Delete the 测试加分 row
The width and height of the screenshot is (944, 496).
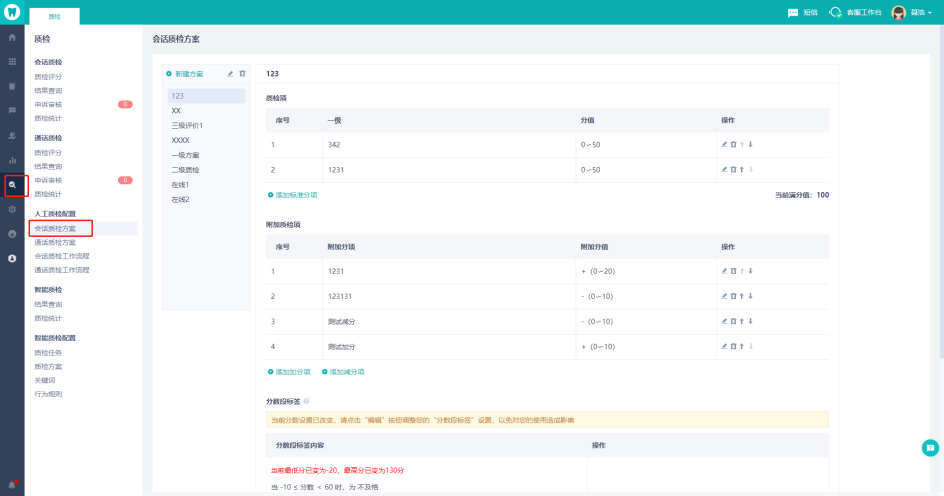[x=733, y=347]
